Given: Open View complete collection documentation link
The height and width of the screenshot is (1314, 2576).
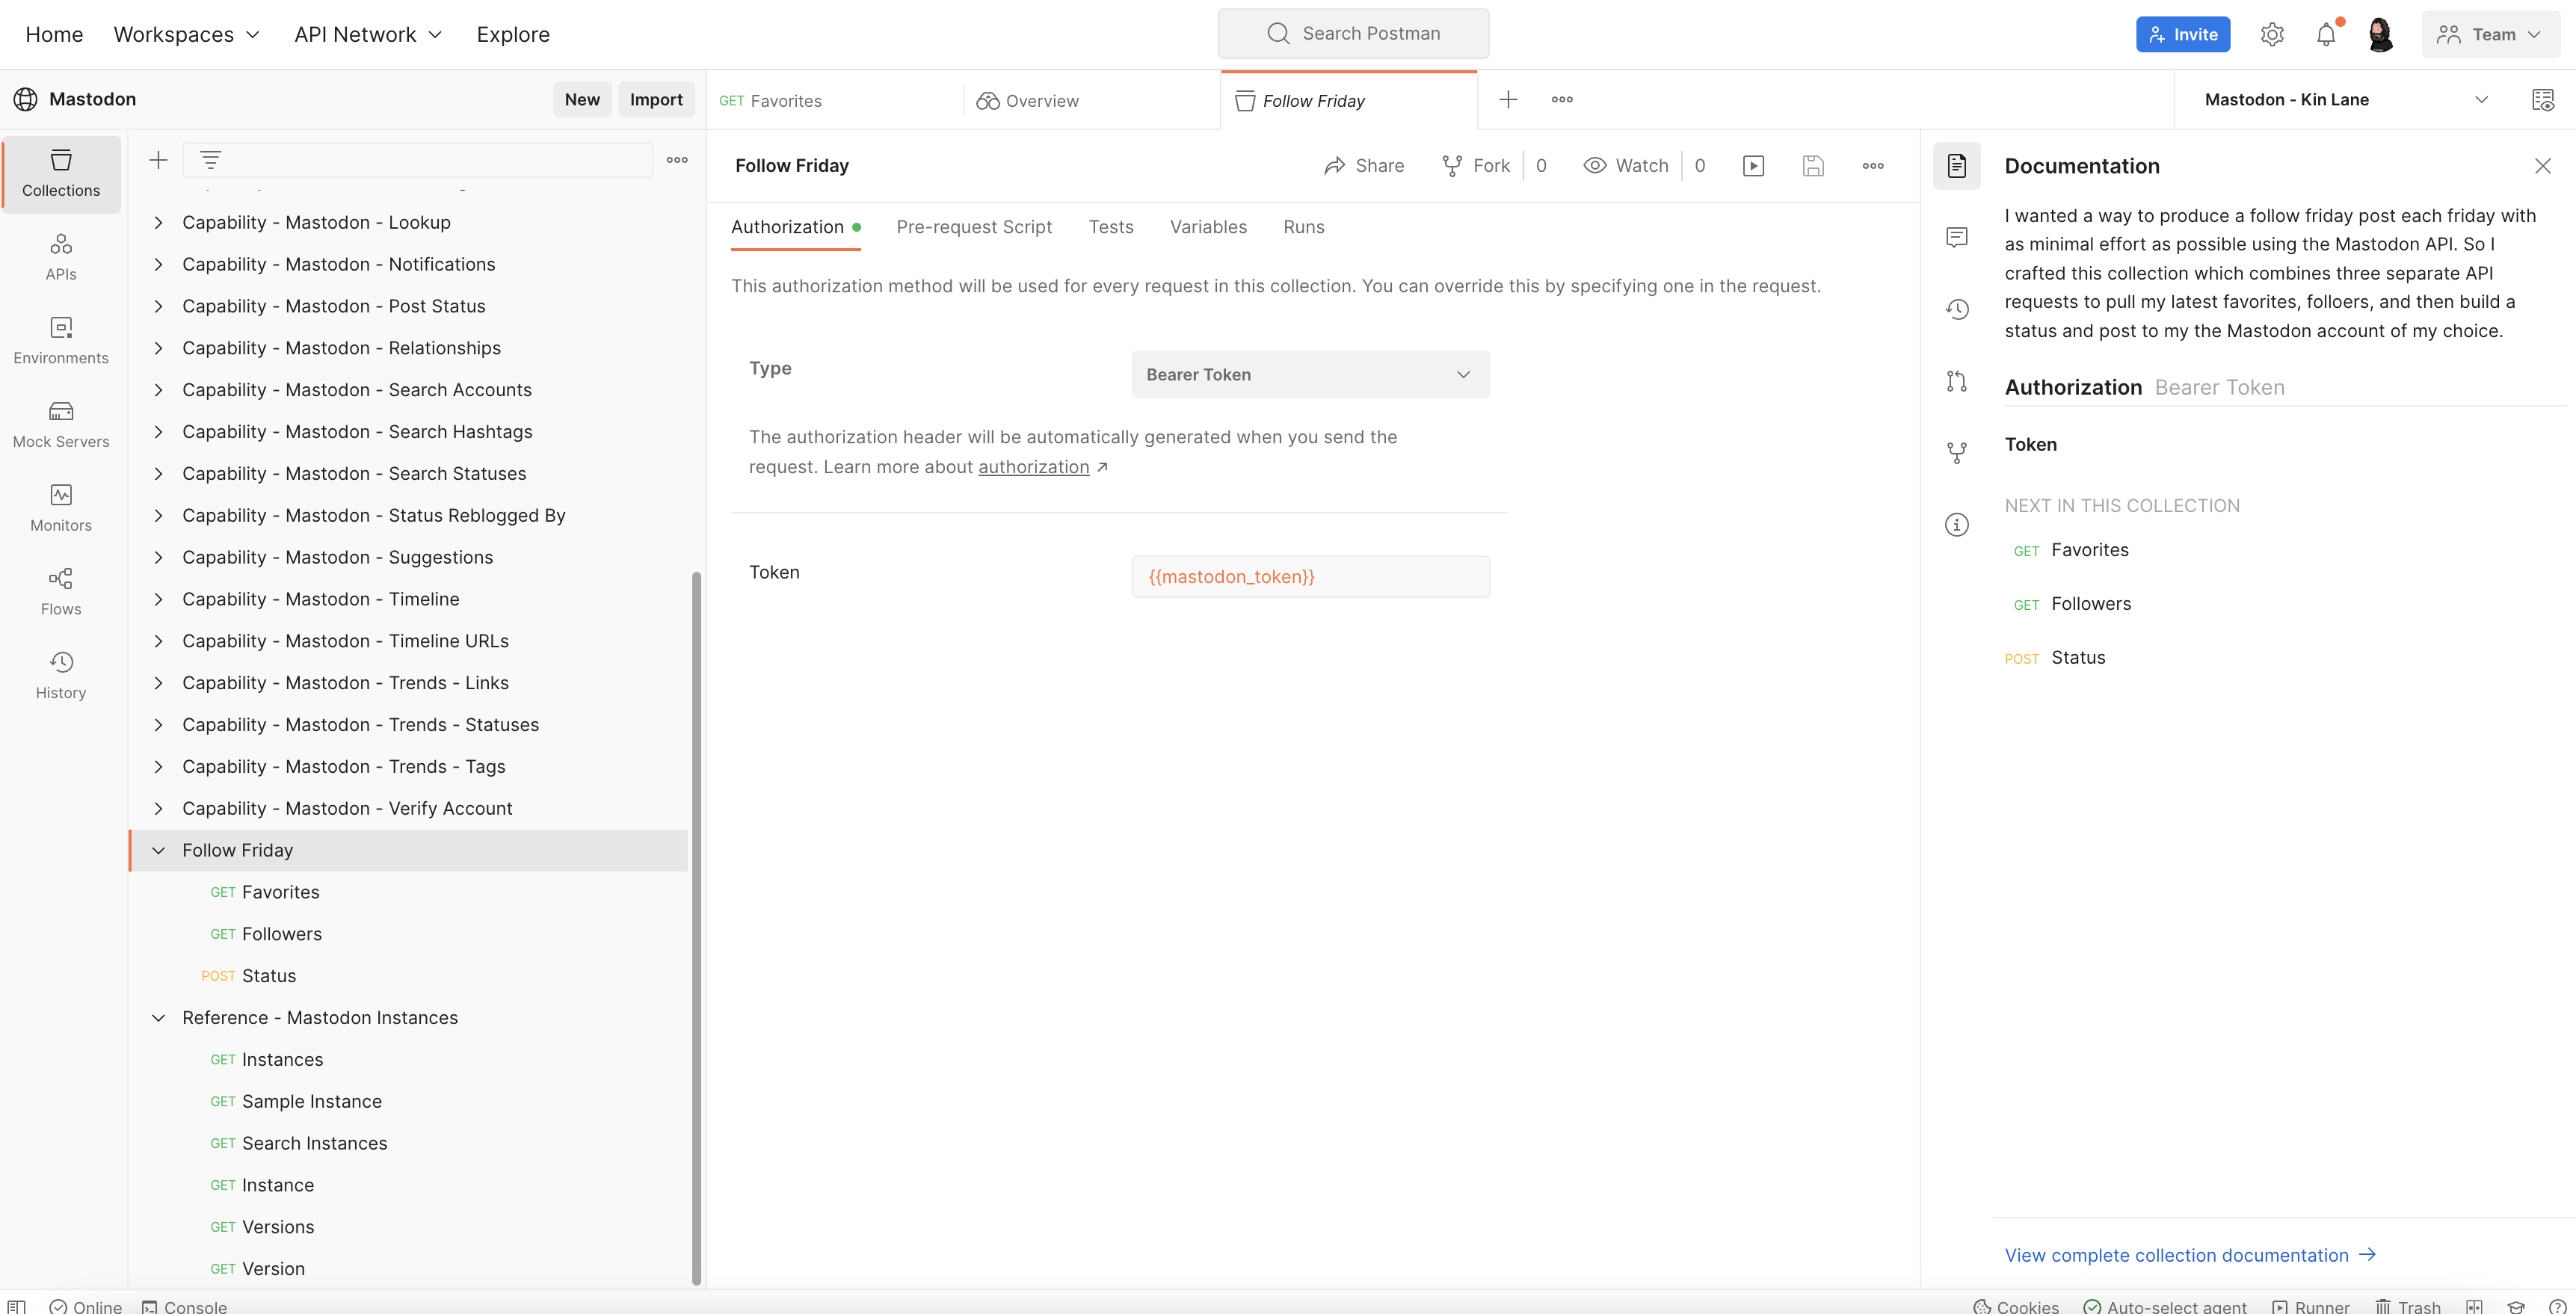Looking at the screenshot, I should 2190,1255.
